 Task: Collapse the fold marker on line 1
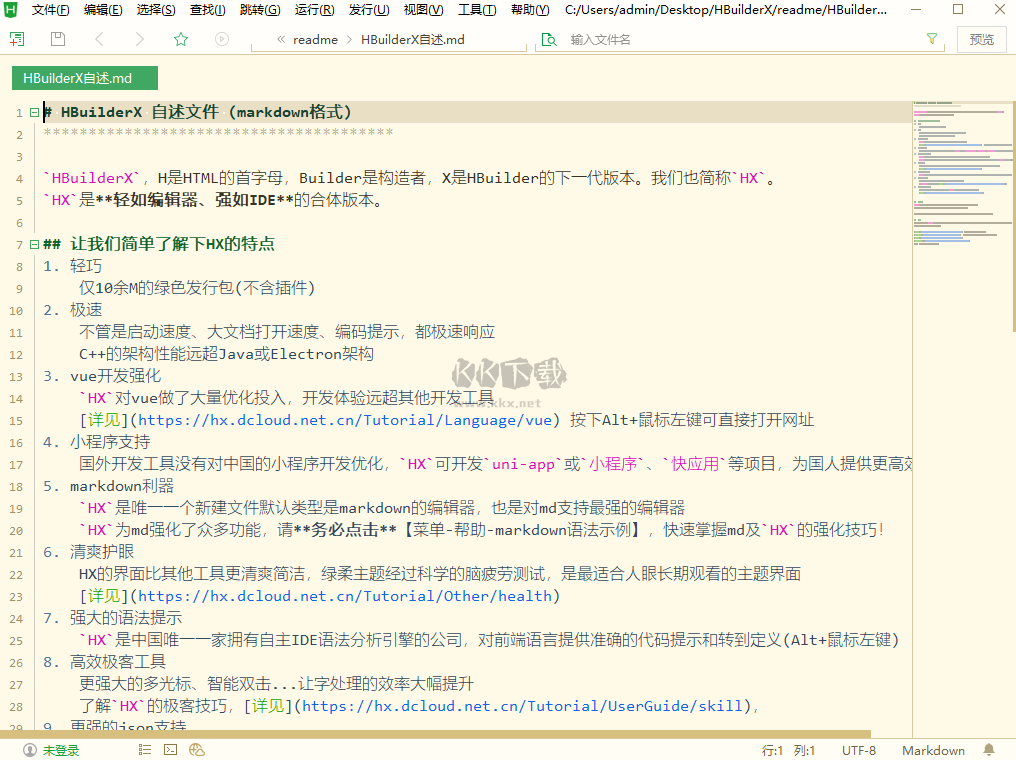pyautogui.click(x=33, y=111)
